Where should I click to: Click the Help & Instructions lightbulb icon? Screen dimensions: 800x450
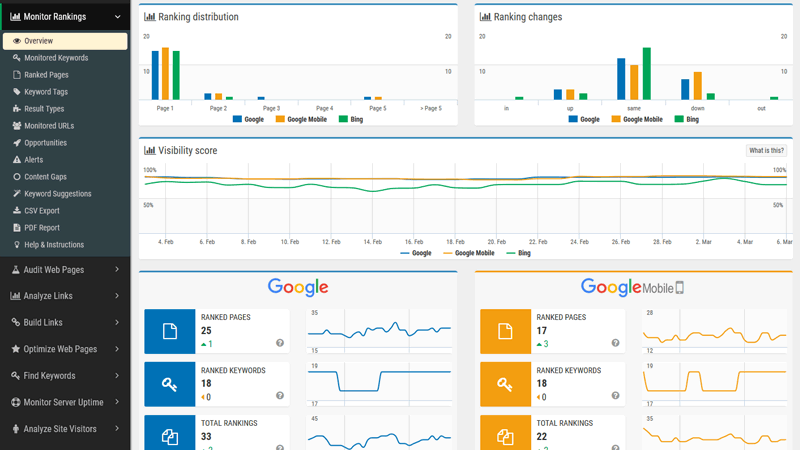point(17,245)
